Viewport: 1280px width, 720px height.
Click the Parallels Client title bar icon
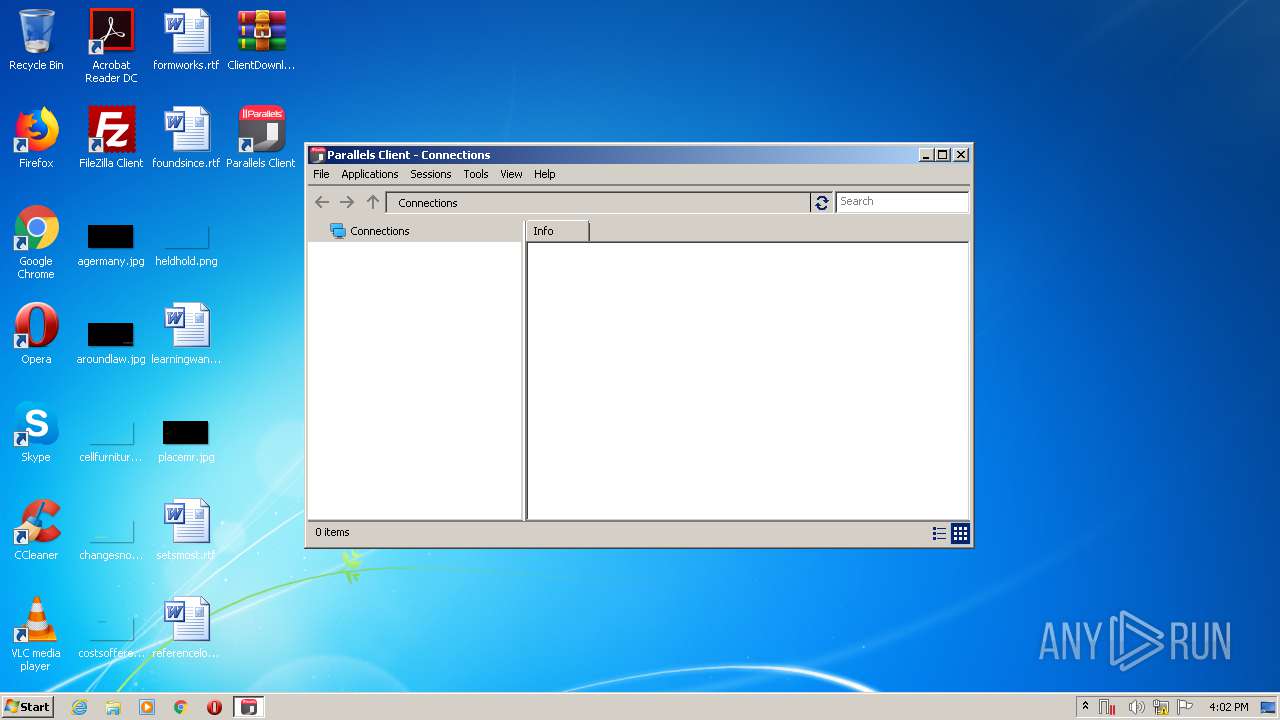coord(318,155)
